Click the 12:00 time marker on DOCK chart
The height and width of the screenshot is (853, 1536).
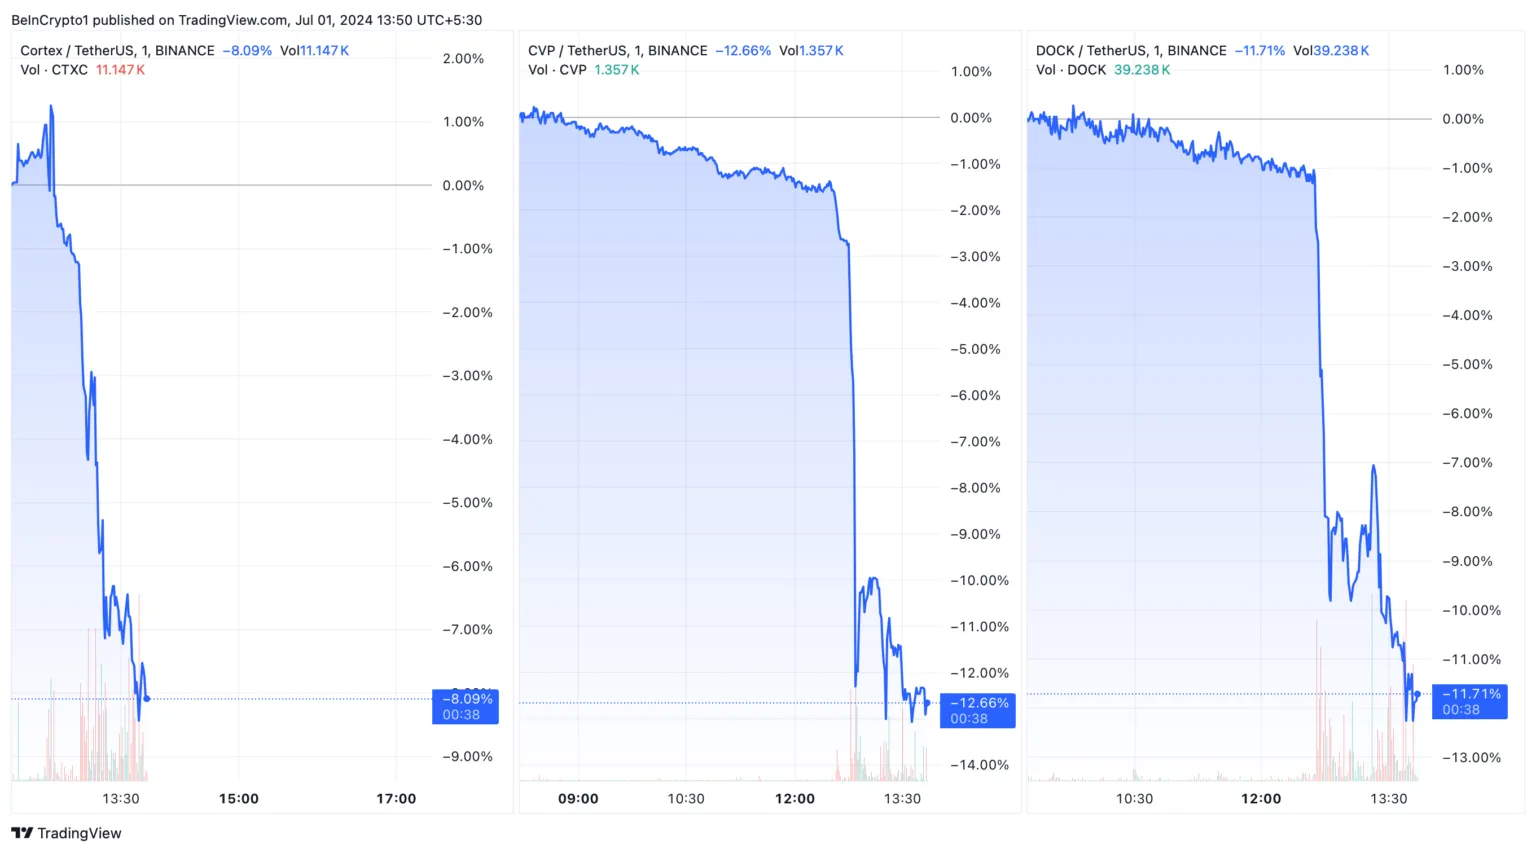pyautogui.click(x=1261, y=798)
